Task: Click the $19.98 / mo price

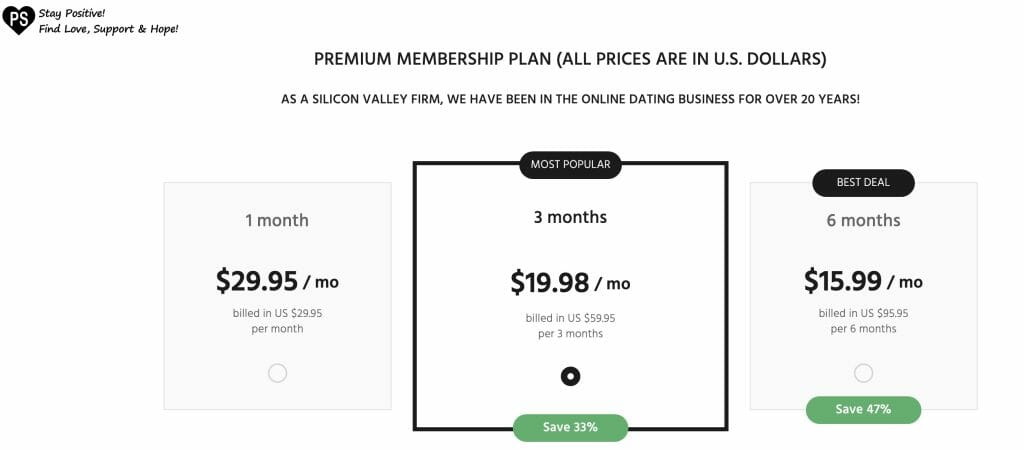Action: (570, 282)
